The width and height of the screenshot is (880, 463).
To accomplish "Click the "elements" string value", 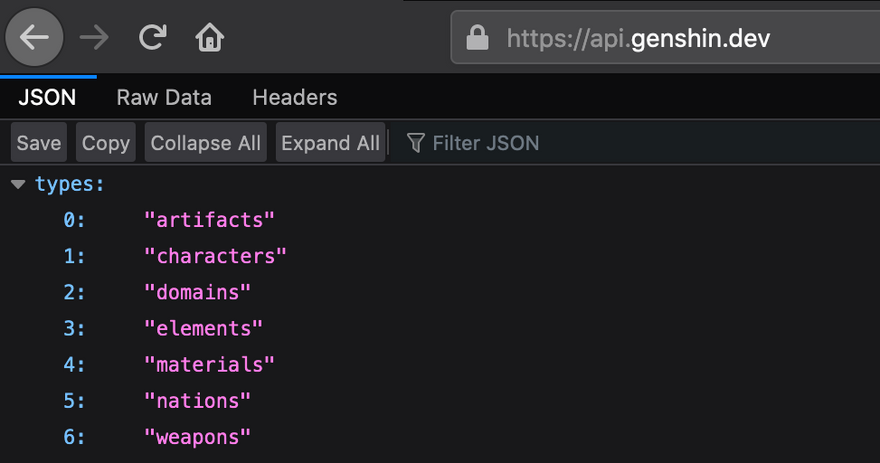I will coord(203,328).
